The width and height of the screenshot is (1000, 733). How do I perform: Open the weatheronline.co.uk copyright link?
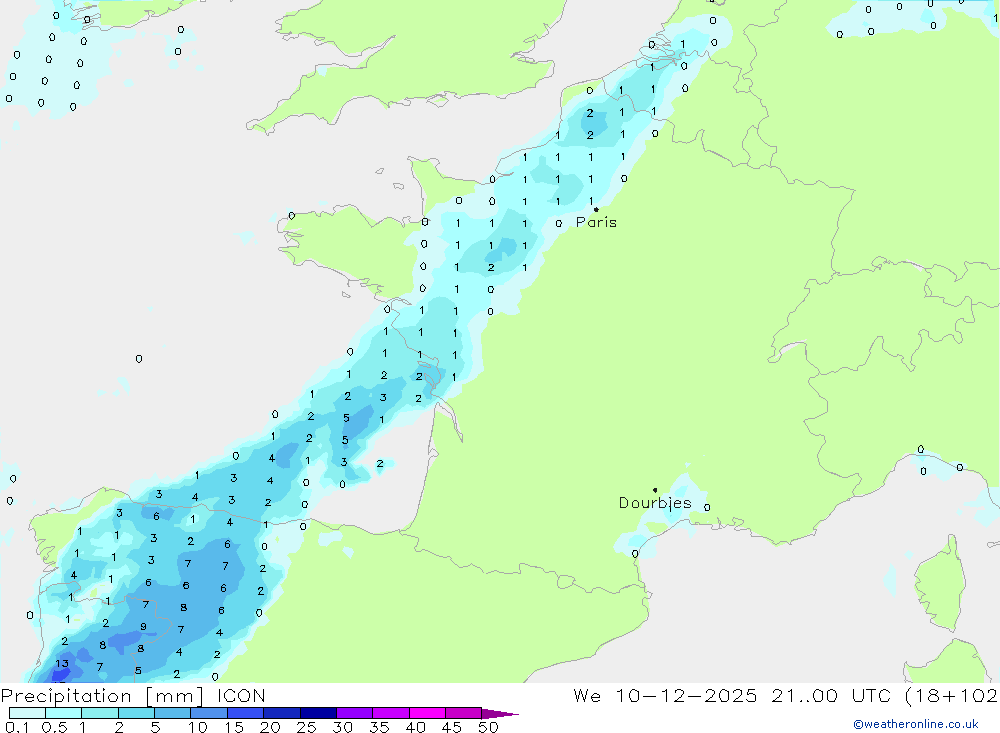coord(916,724)
